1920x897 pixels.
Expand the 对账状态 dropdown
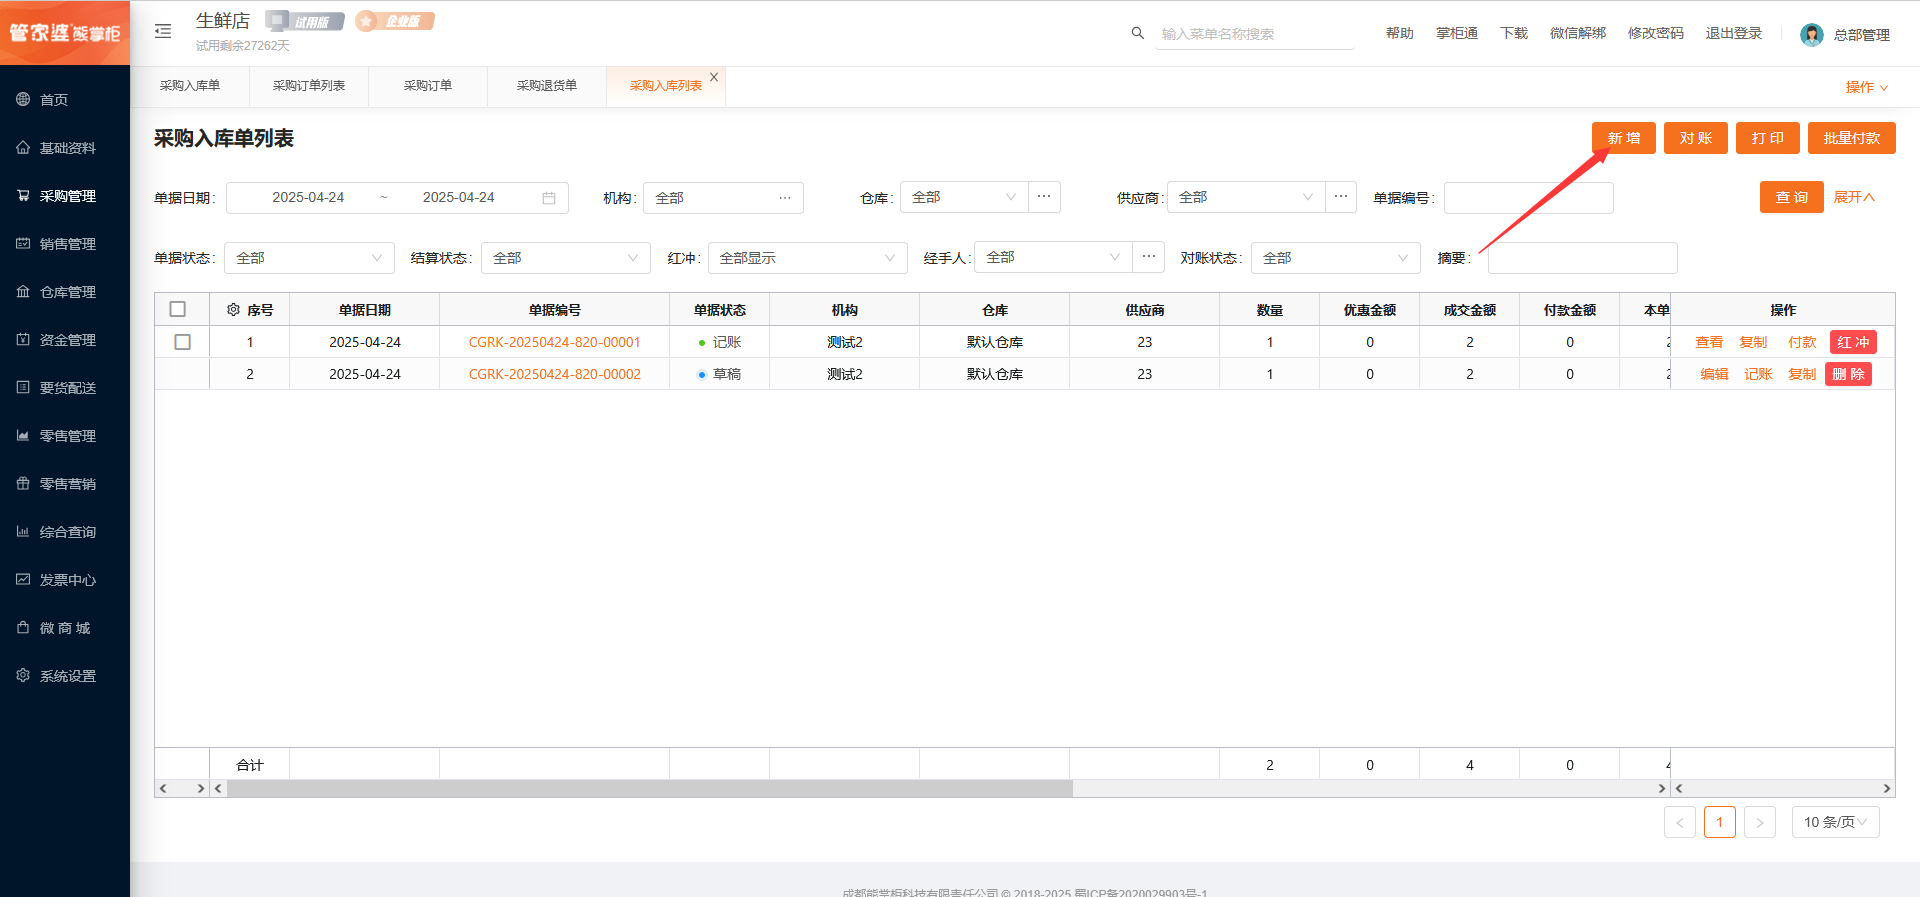(1336, 257)
